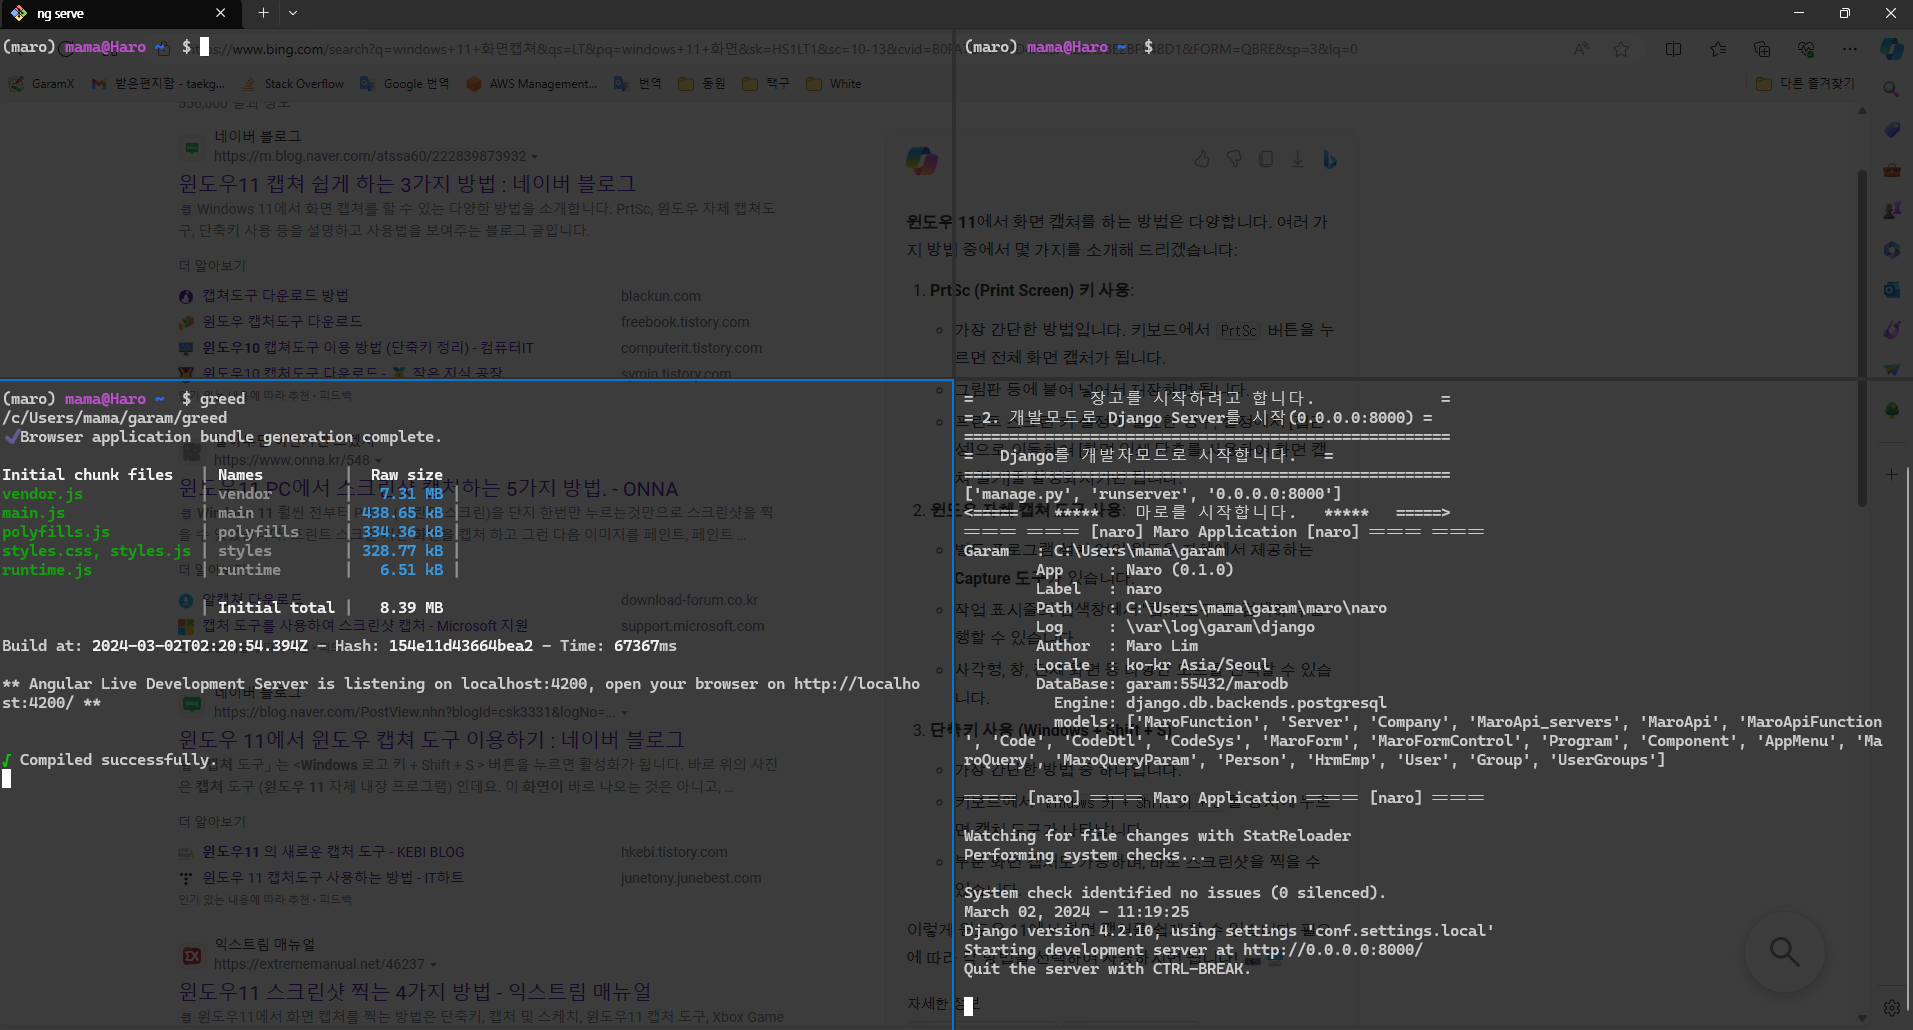Open the Copilot sidebar icon
The image size is (1913, 1030).
click(x=1891, y=49)
